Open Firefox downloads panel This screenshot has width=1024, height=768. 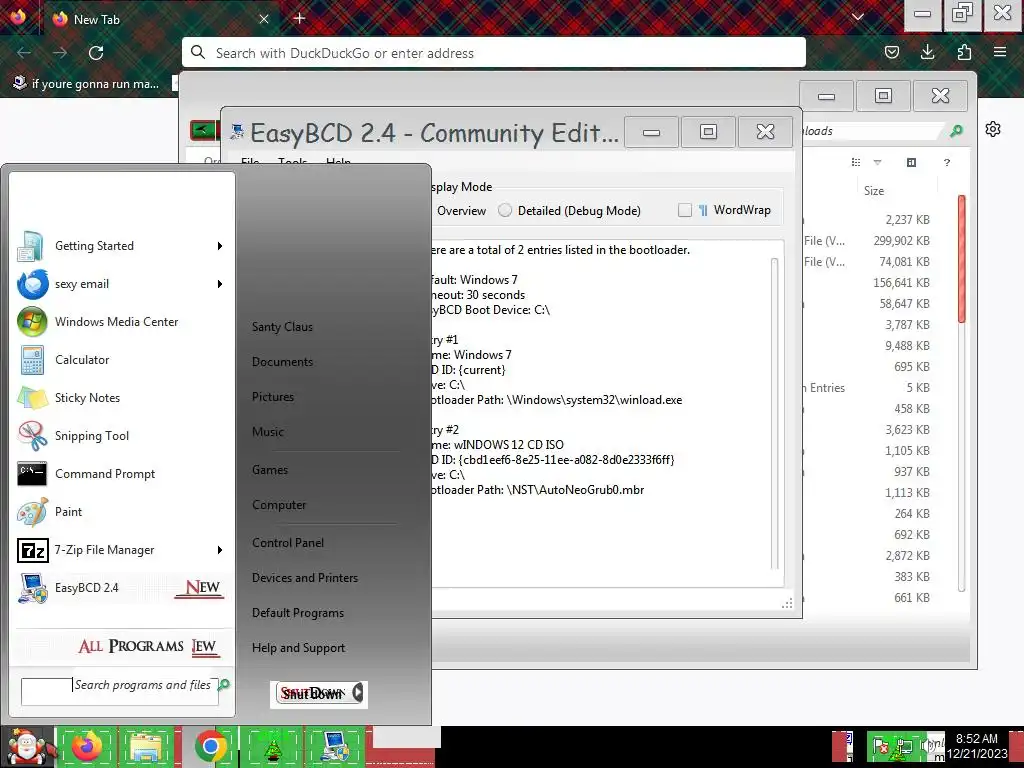coord(927,52)
